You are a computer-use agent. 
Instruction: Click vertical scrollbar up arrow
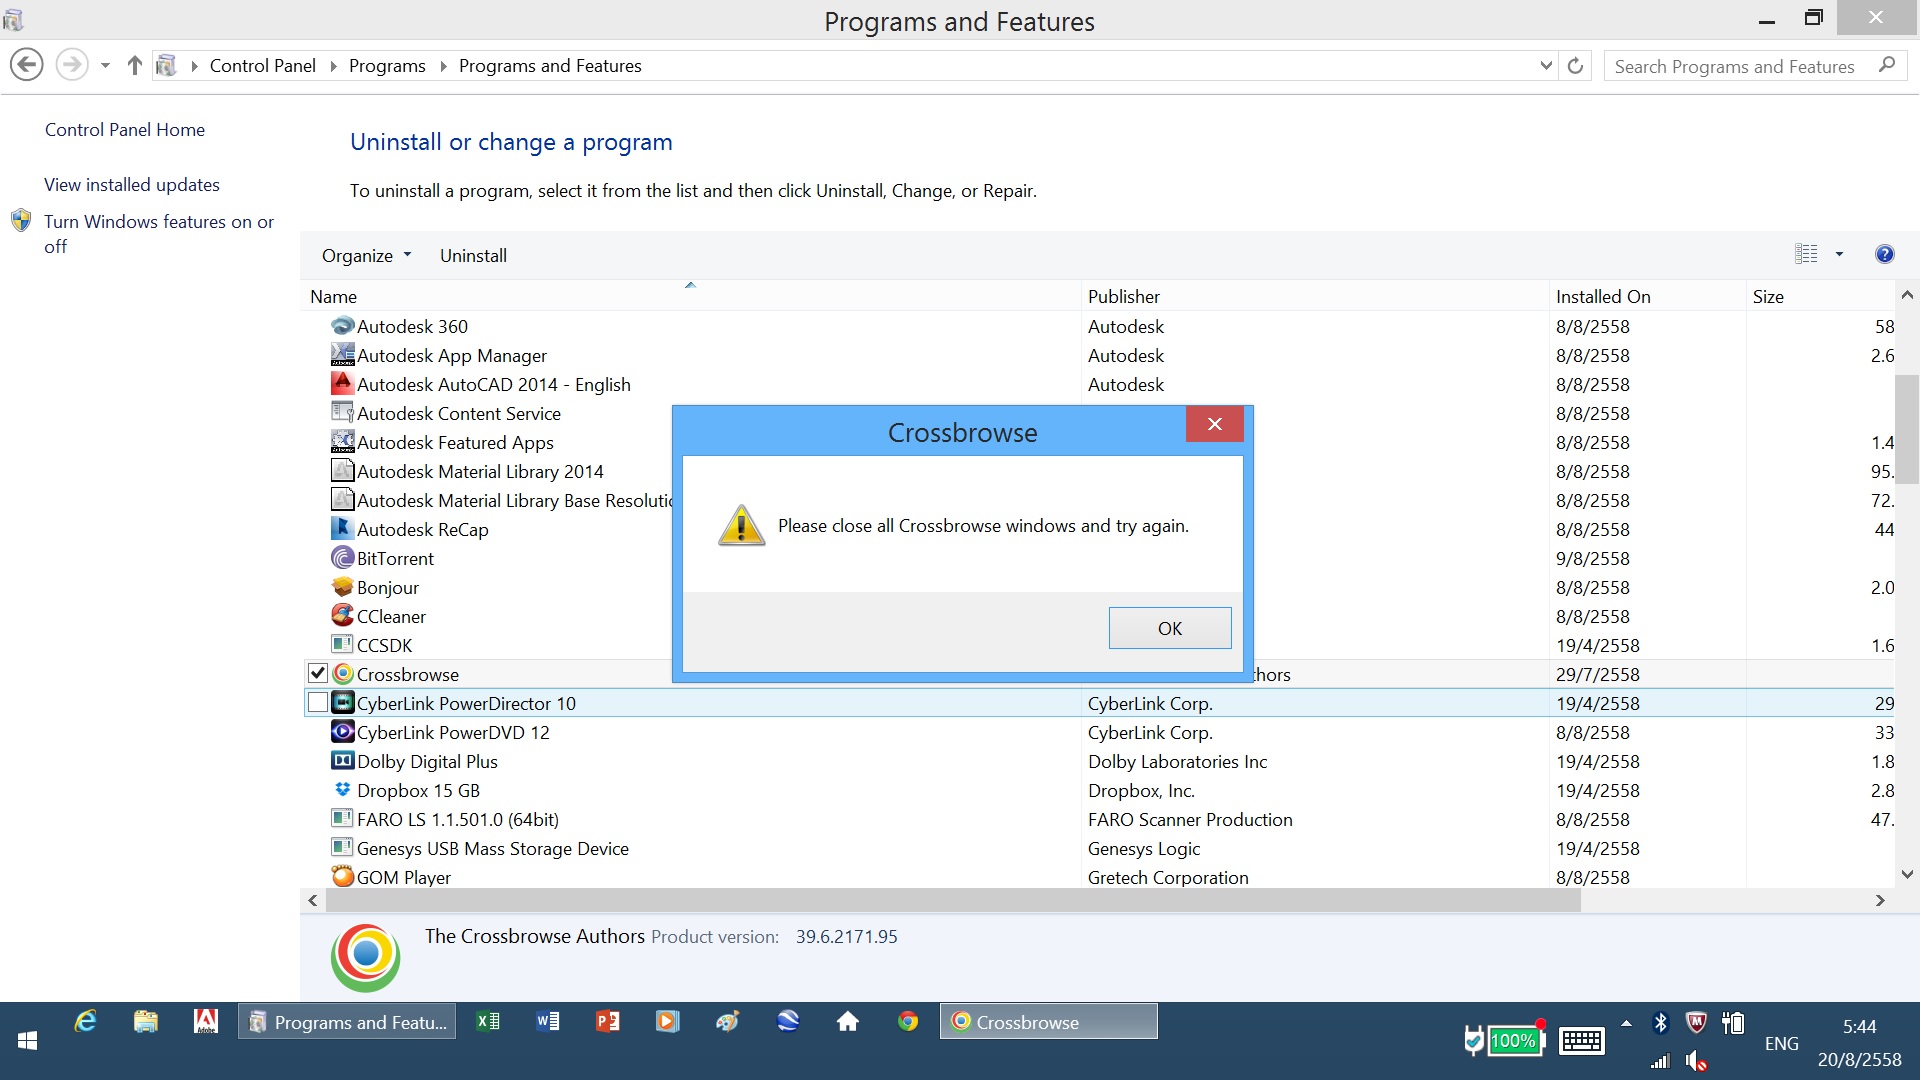point(1906,295)
